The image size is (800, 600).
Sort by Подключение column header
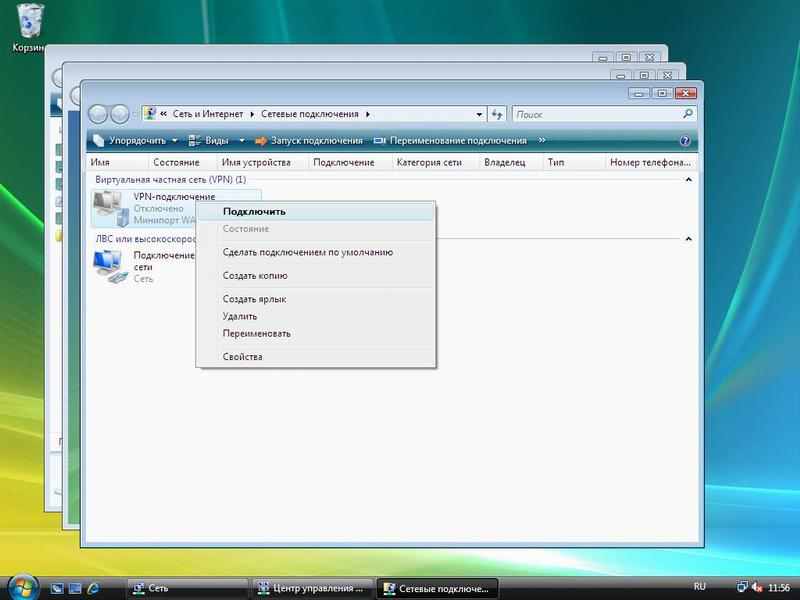pyautogui.click(x=350, y=162)
